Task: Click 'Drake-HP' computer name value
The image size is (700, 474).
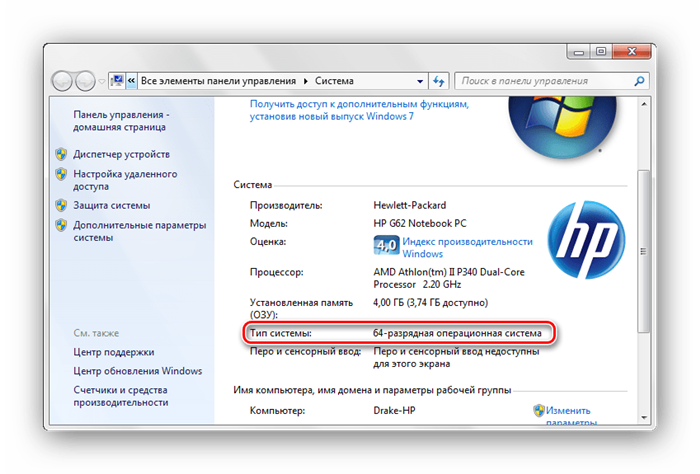Action: (394, 411)
